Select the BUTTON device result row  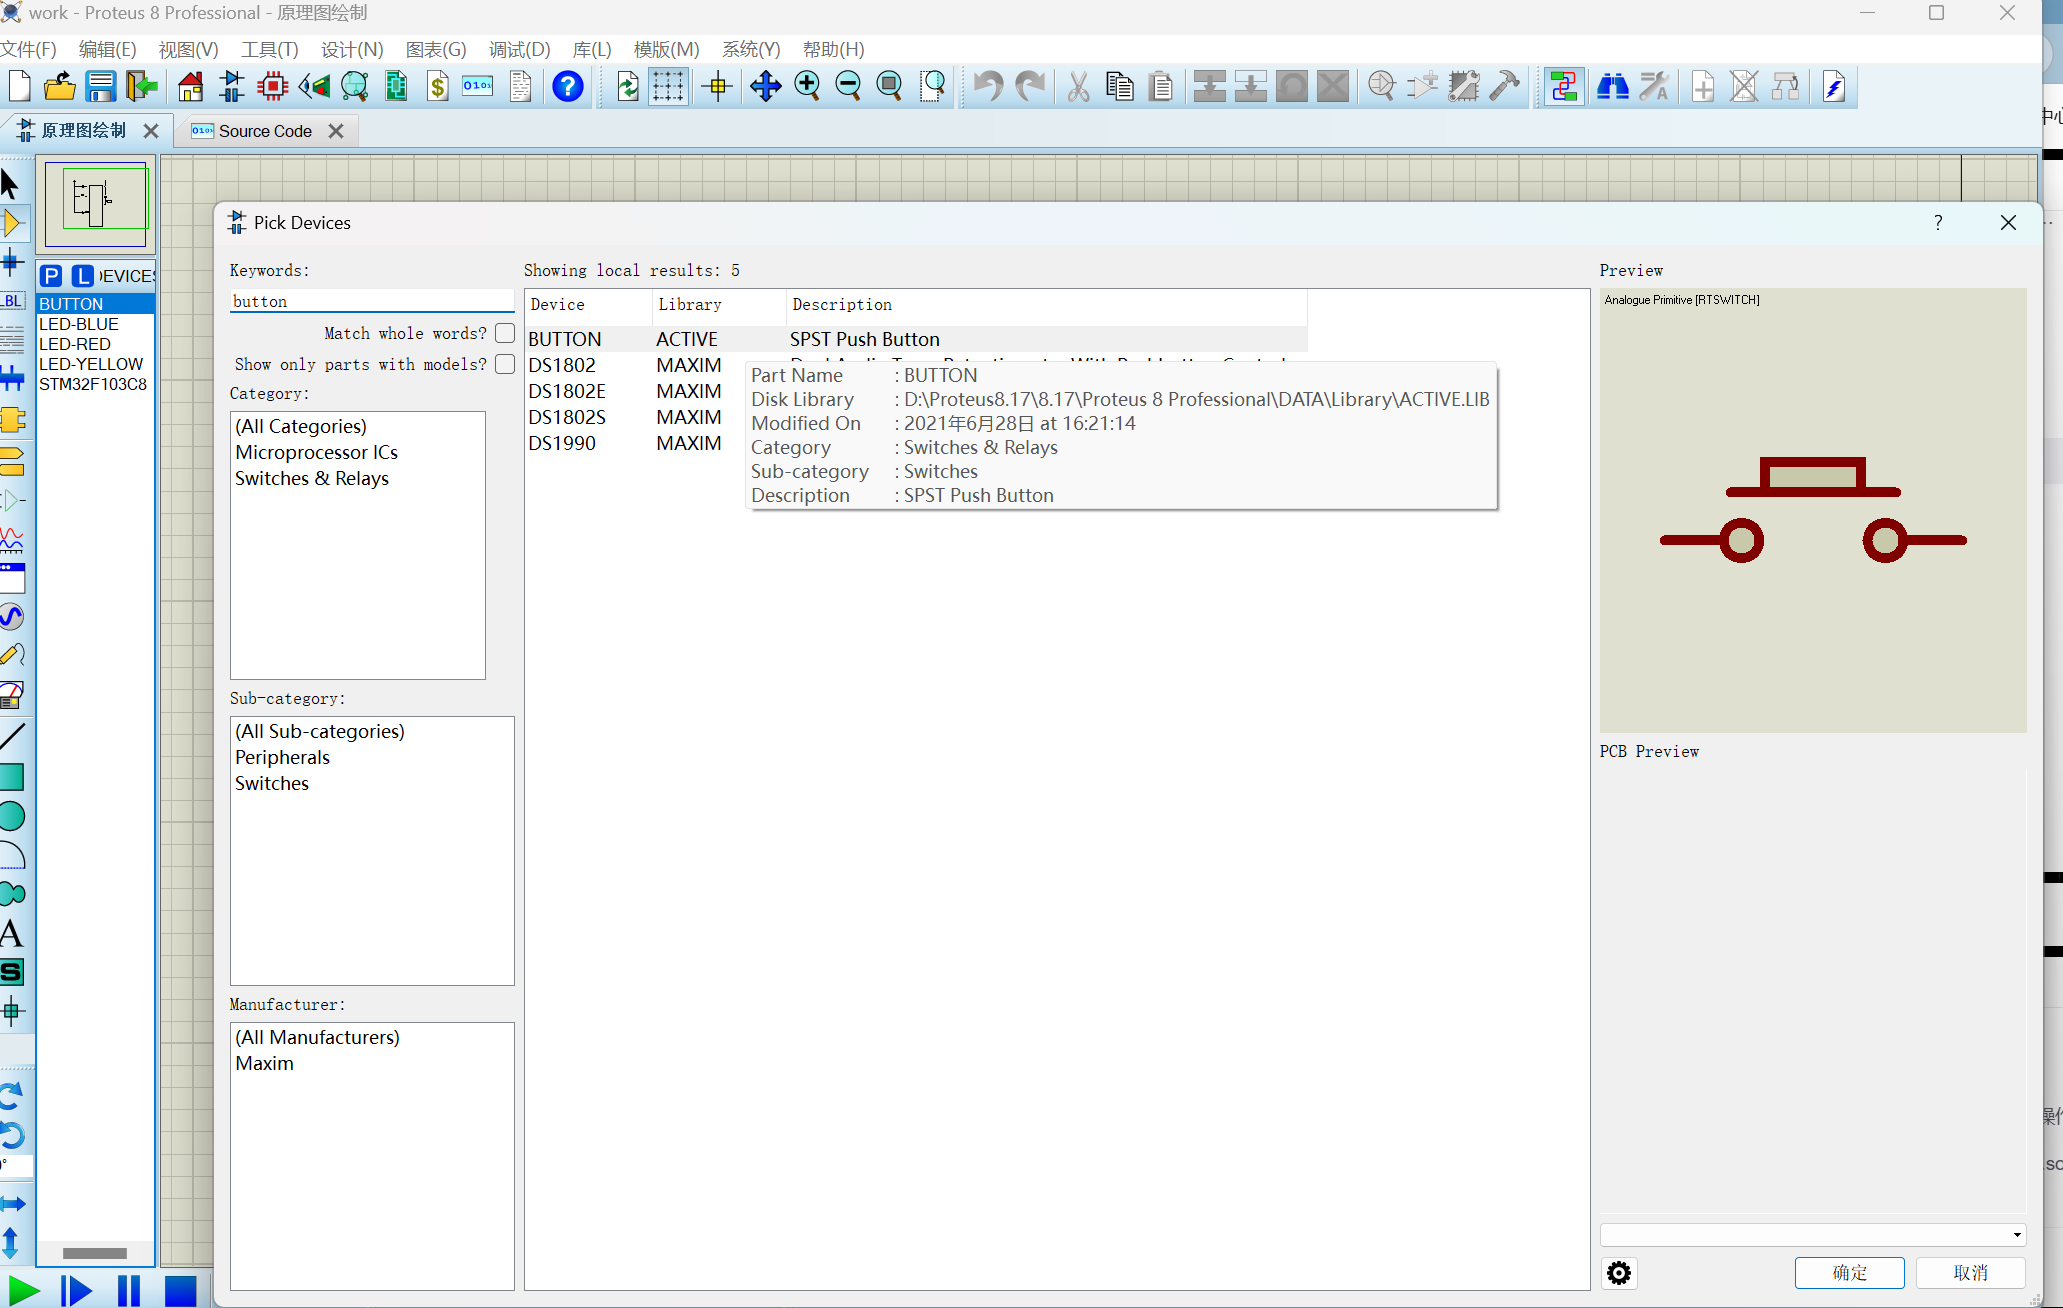tap(916, 339)
